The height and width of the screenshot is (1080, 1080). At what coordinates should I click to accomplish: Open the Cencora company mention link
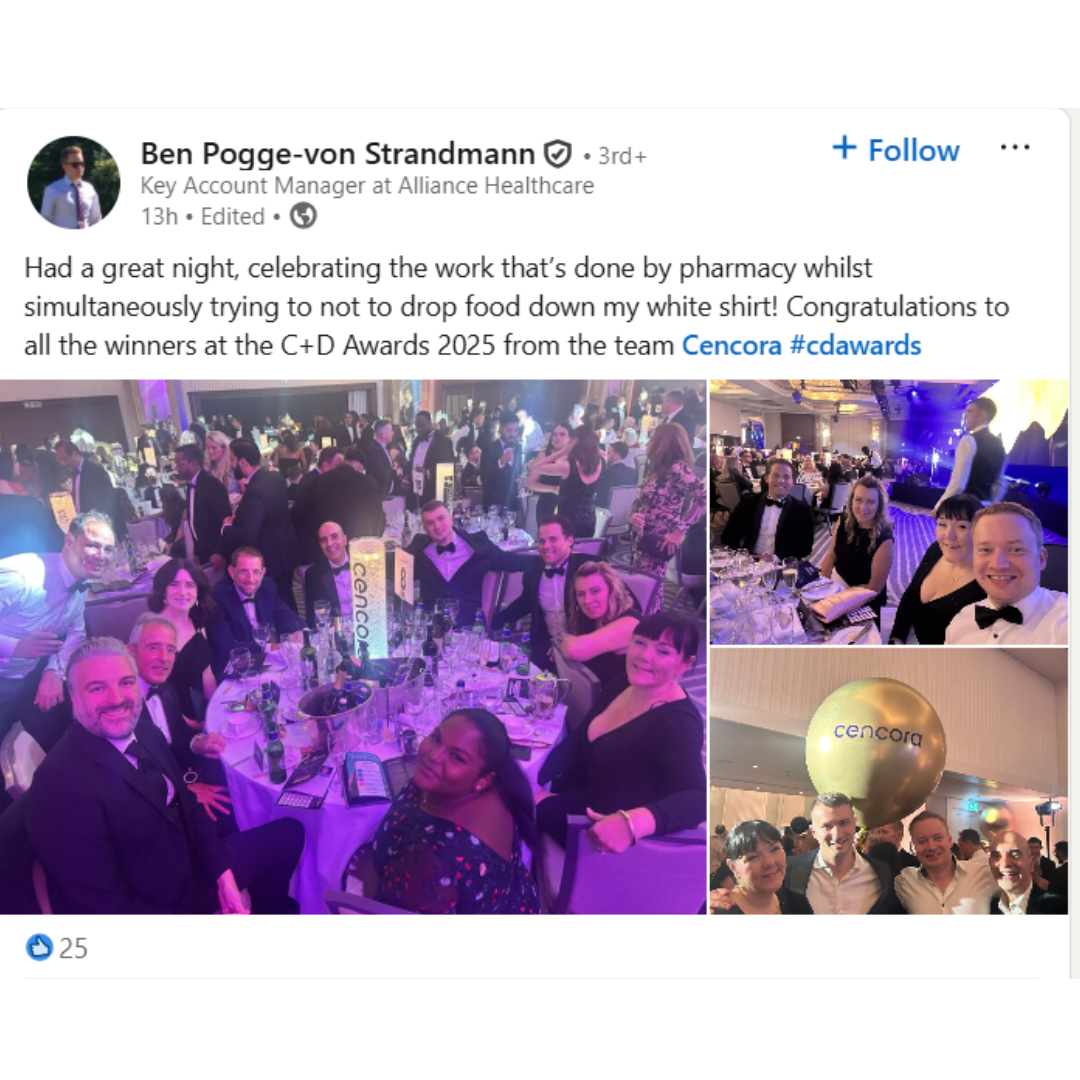coord(731,346)
